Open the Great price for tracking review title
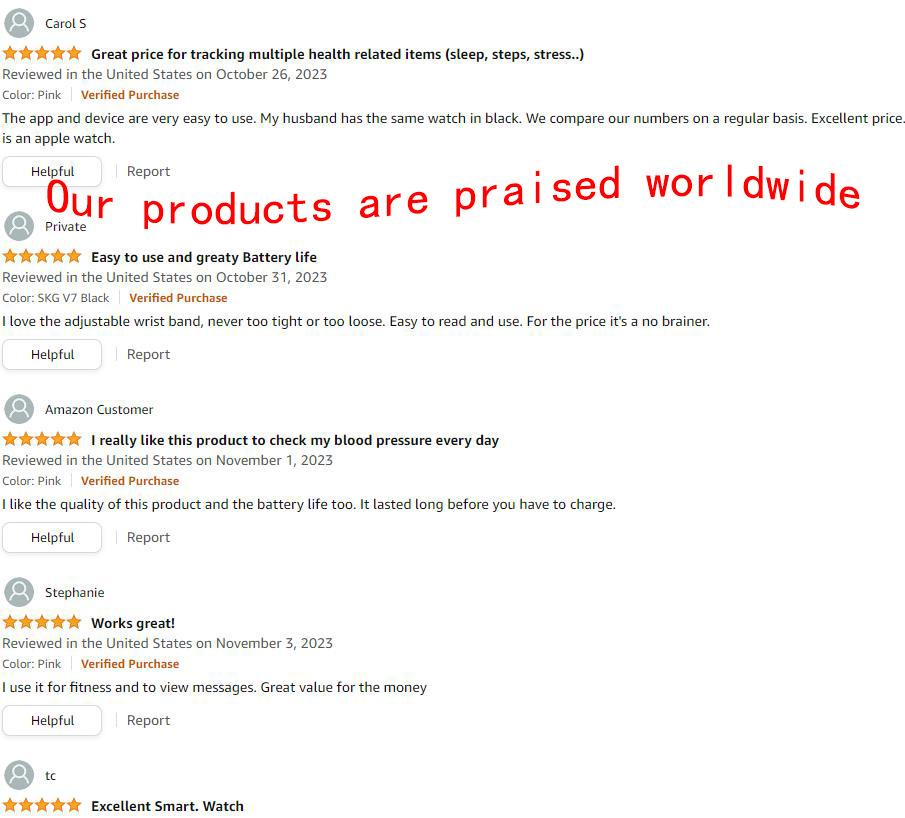 pos(337,54)
